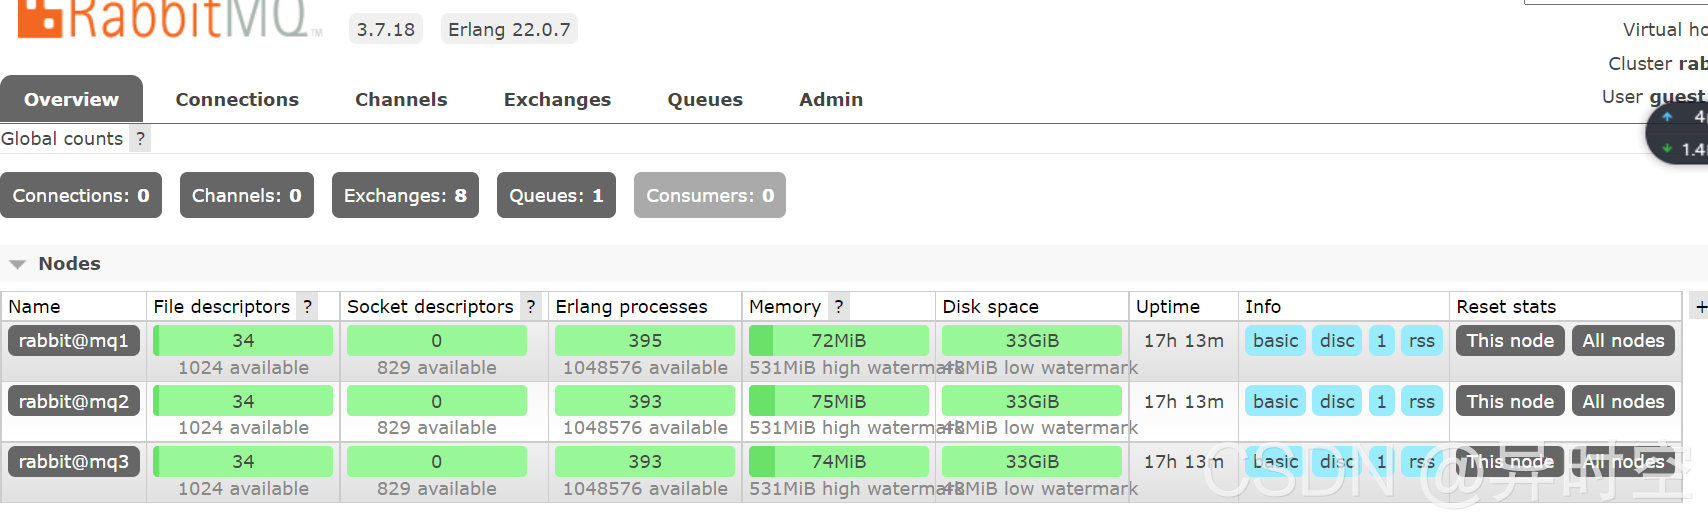The image size is (1708, 519).
Task: Click the 75MiB memory bar for rabbit@mq2
Action: pyautogui.click(x=838, y=401)
